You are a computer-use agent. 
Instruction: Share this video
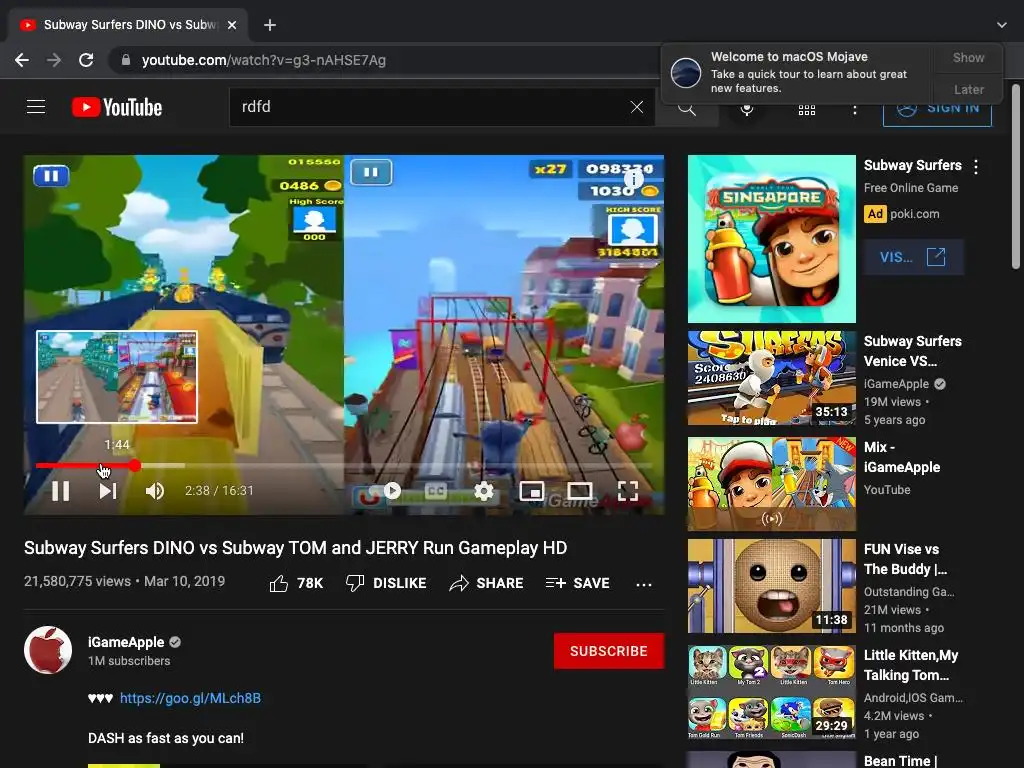486,583
